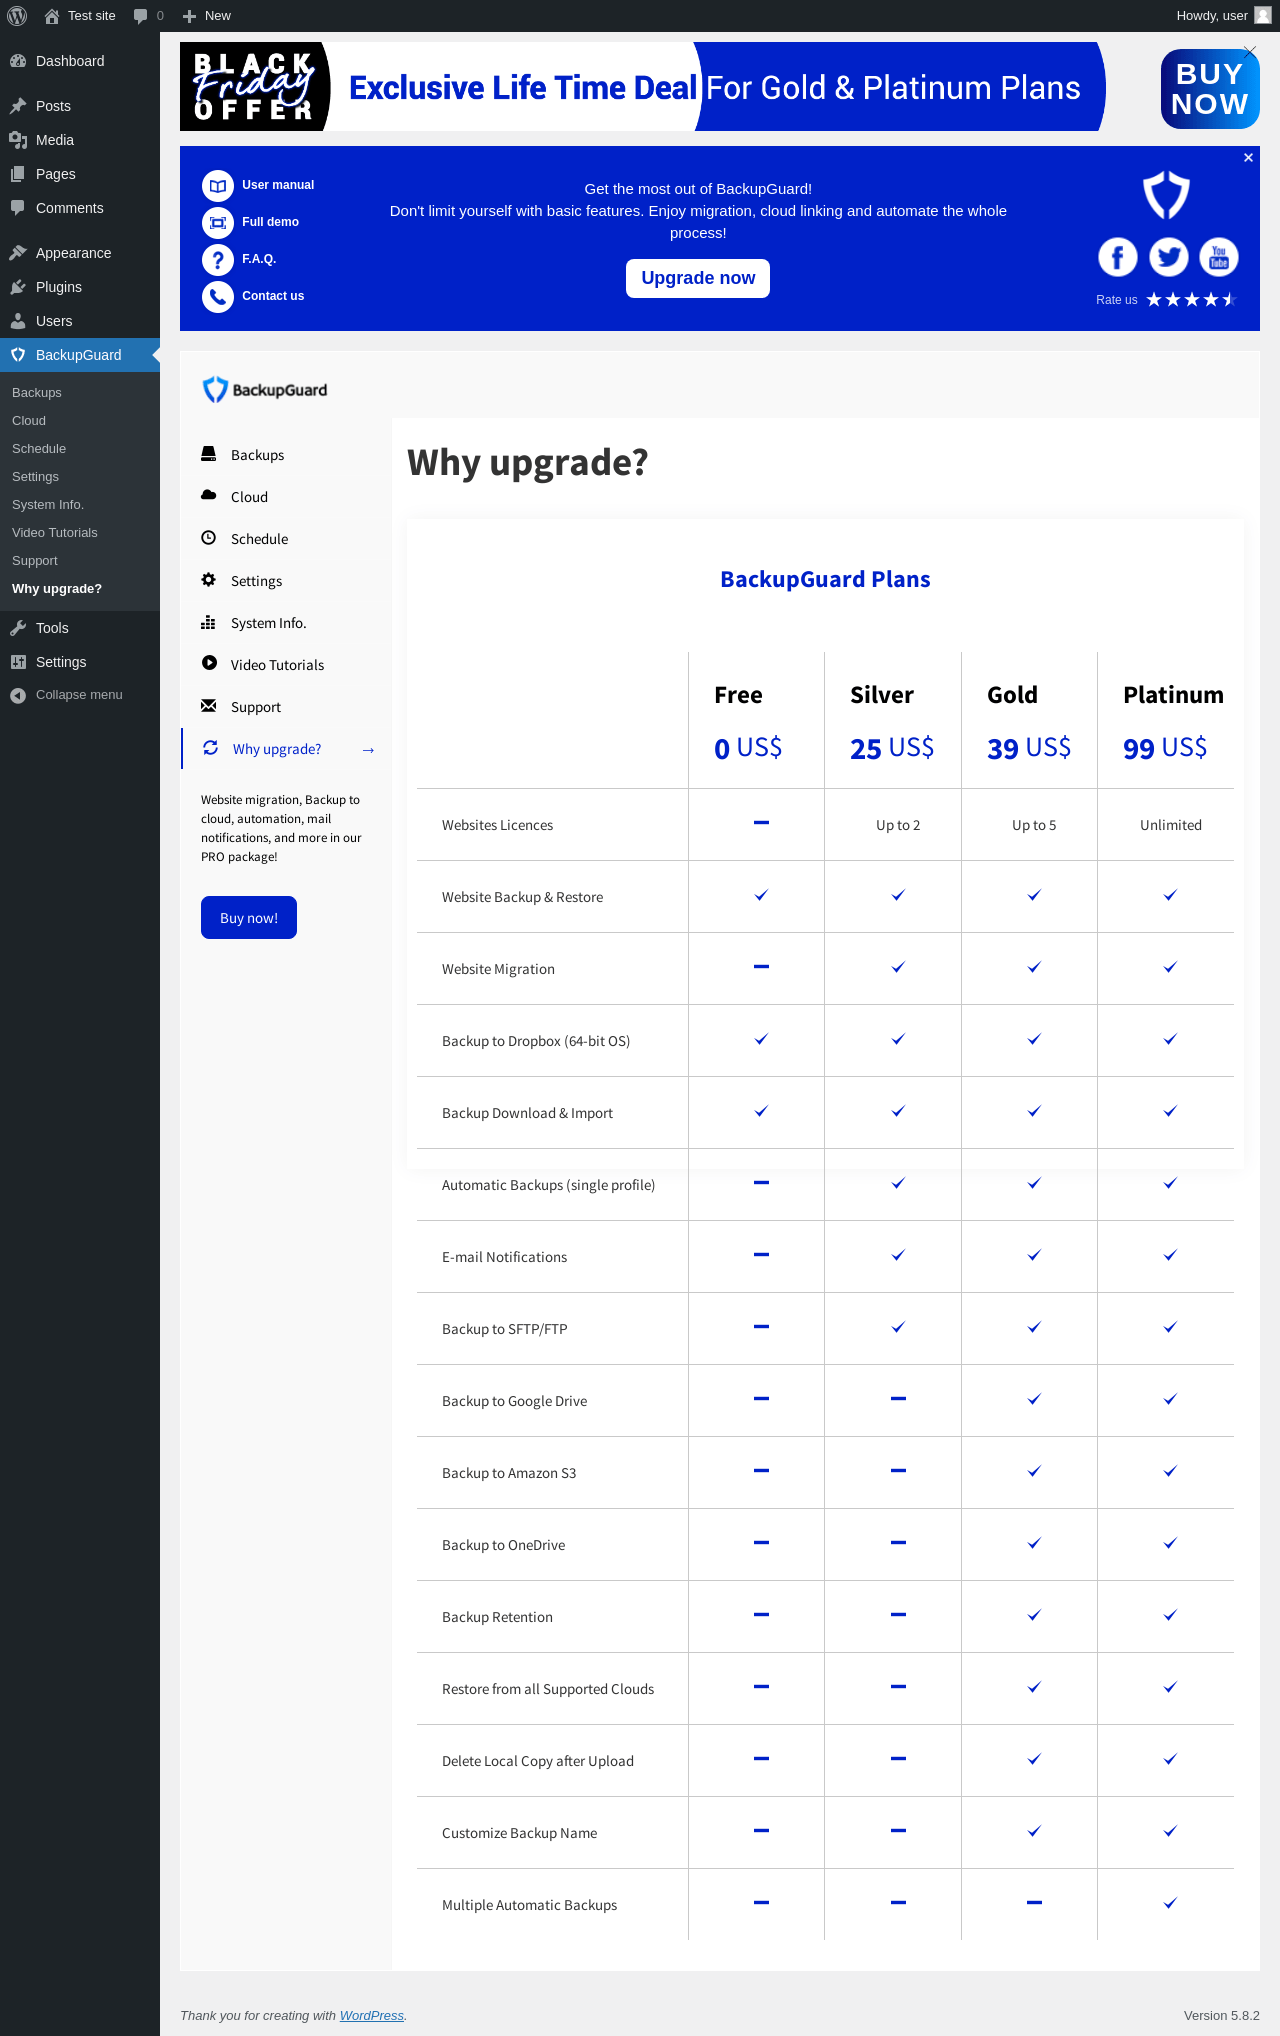1280x2036 pixels.
Task: Open the User manual book icon
Action: point(217,186)
